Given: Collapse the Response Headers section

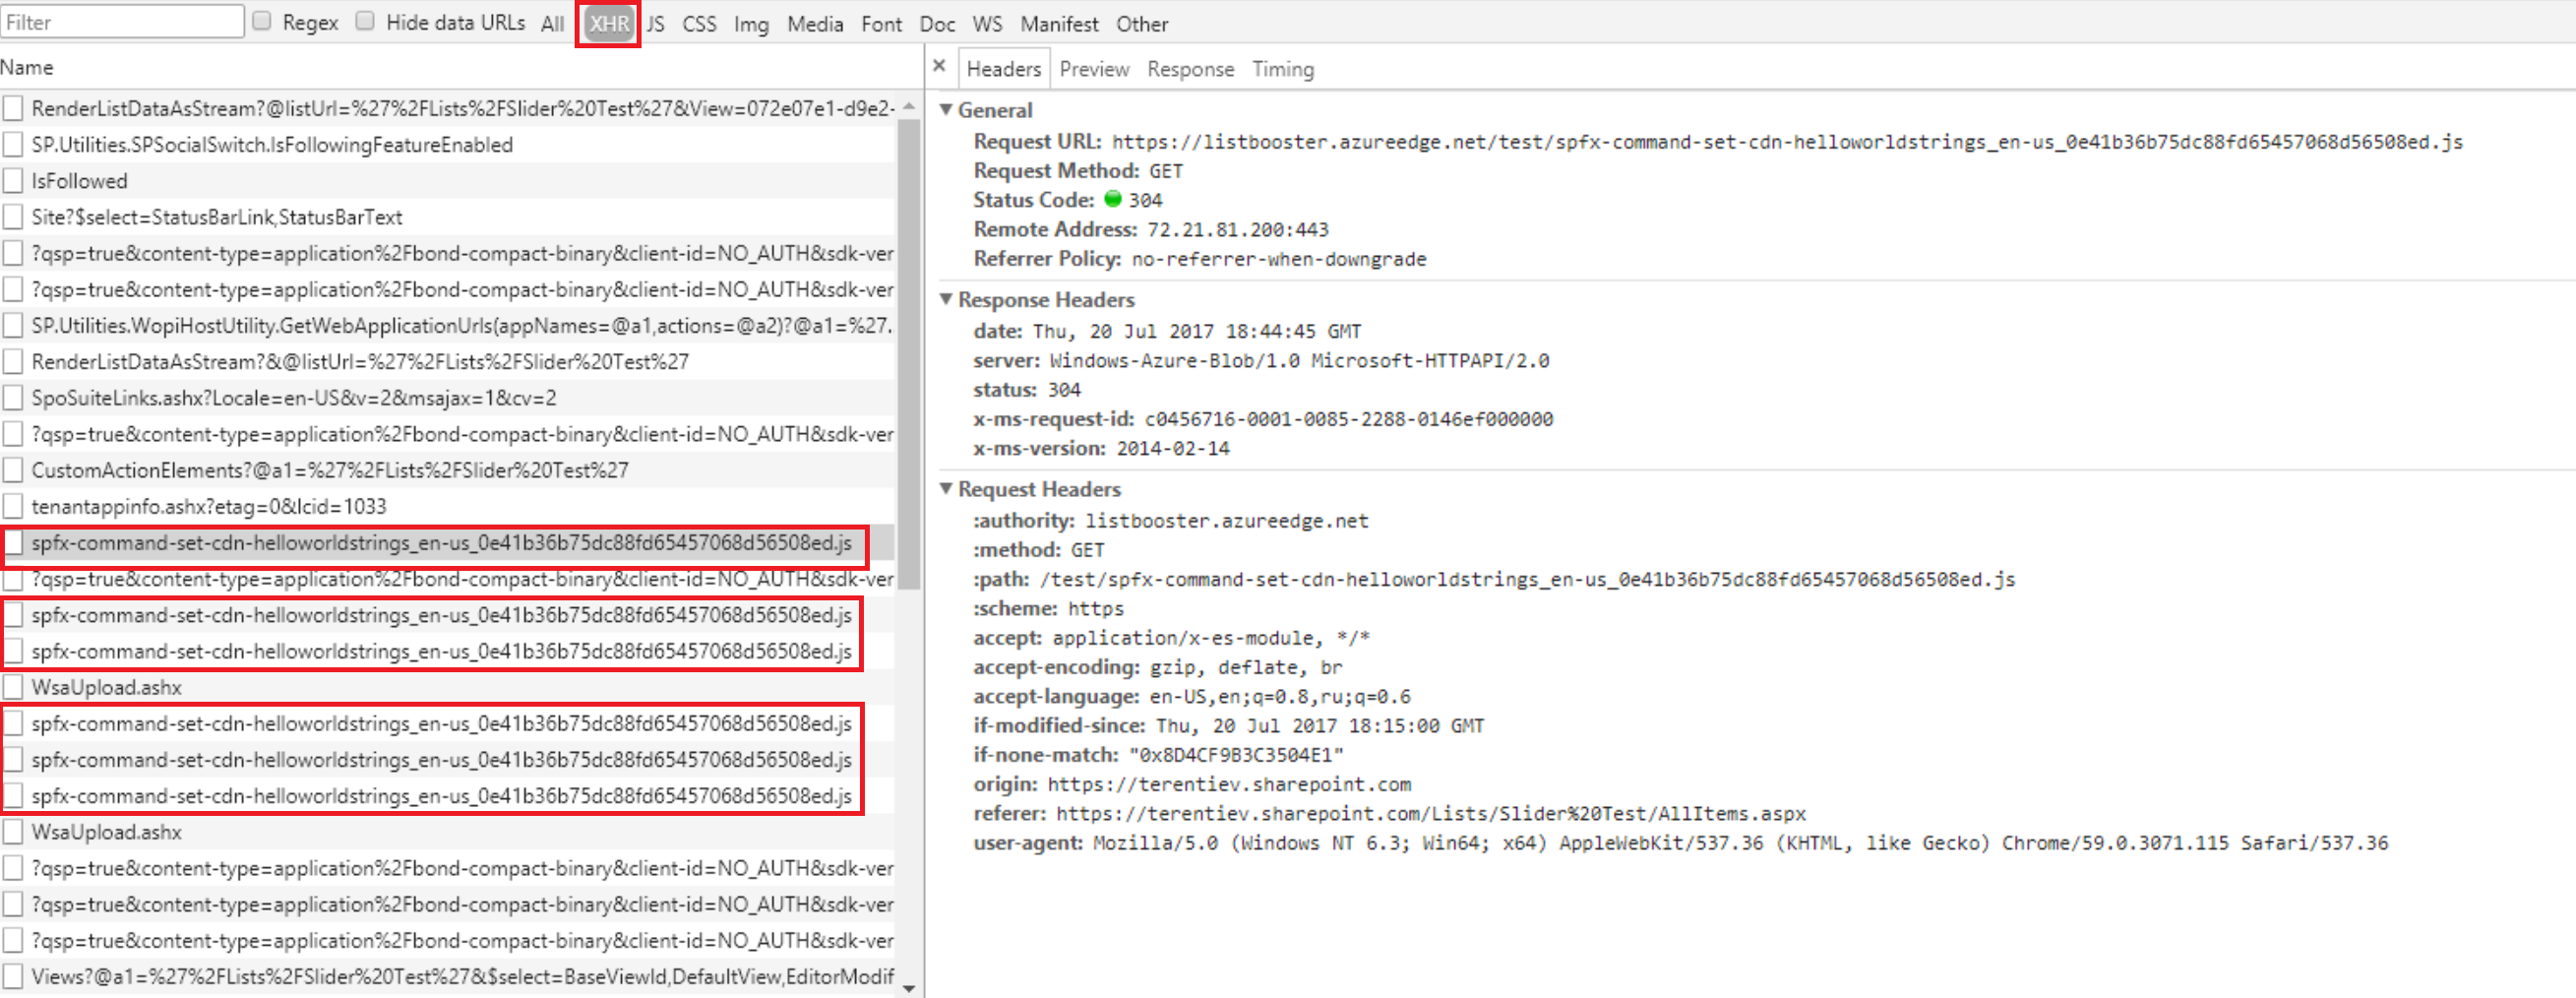Looking at the screenshot, I should pos(947,299).
